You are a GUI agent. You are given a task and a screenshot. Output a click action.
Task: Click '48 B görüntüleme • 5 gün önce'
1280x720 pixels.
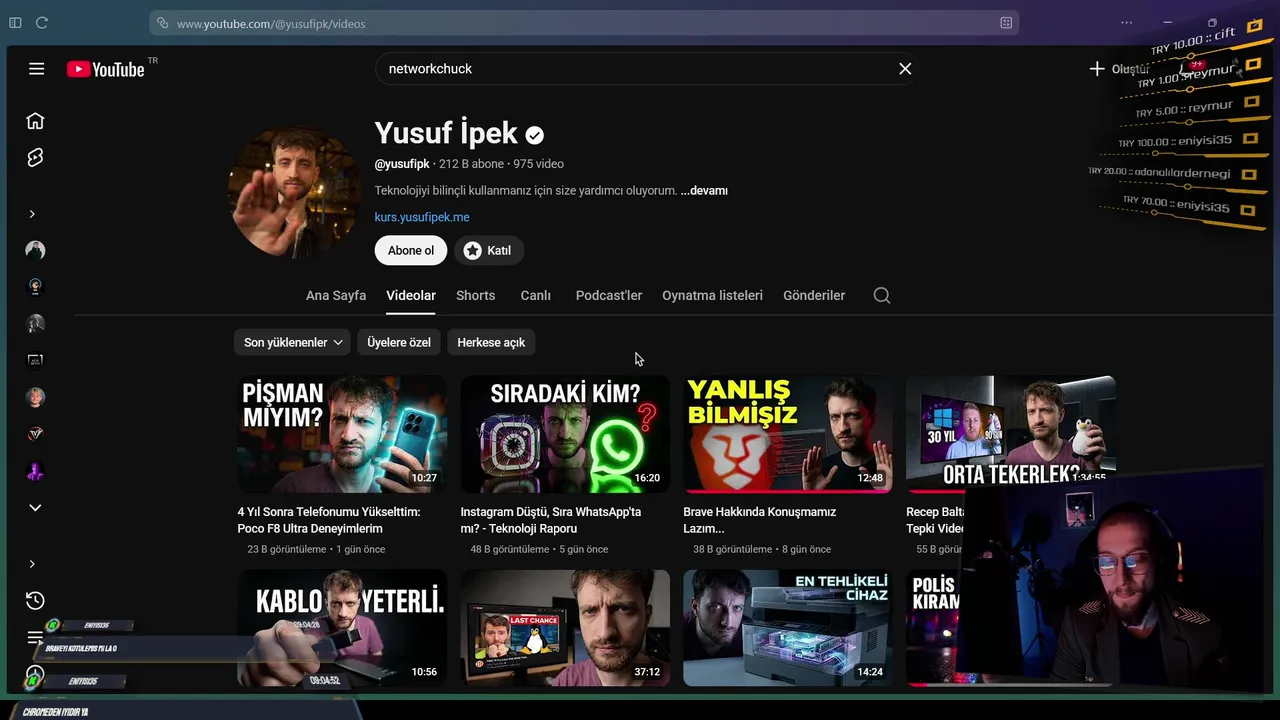tap(539, 549)
